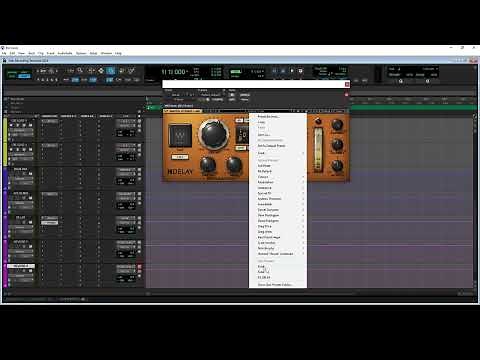The width and height of the screenshot is (480, 360).
Task: Click the highlighted insert slot on the fifth track
Action: [x=50, y=223]
